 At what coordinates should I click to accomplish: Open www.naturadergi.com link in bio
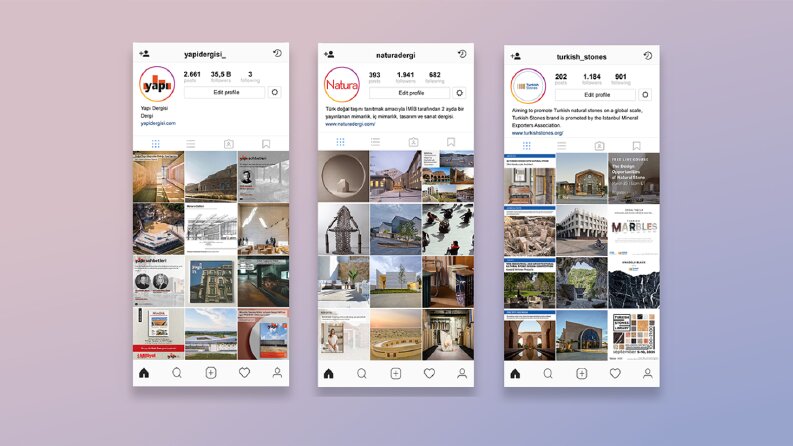[350, 124]
